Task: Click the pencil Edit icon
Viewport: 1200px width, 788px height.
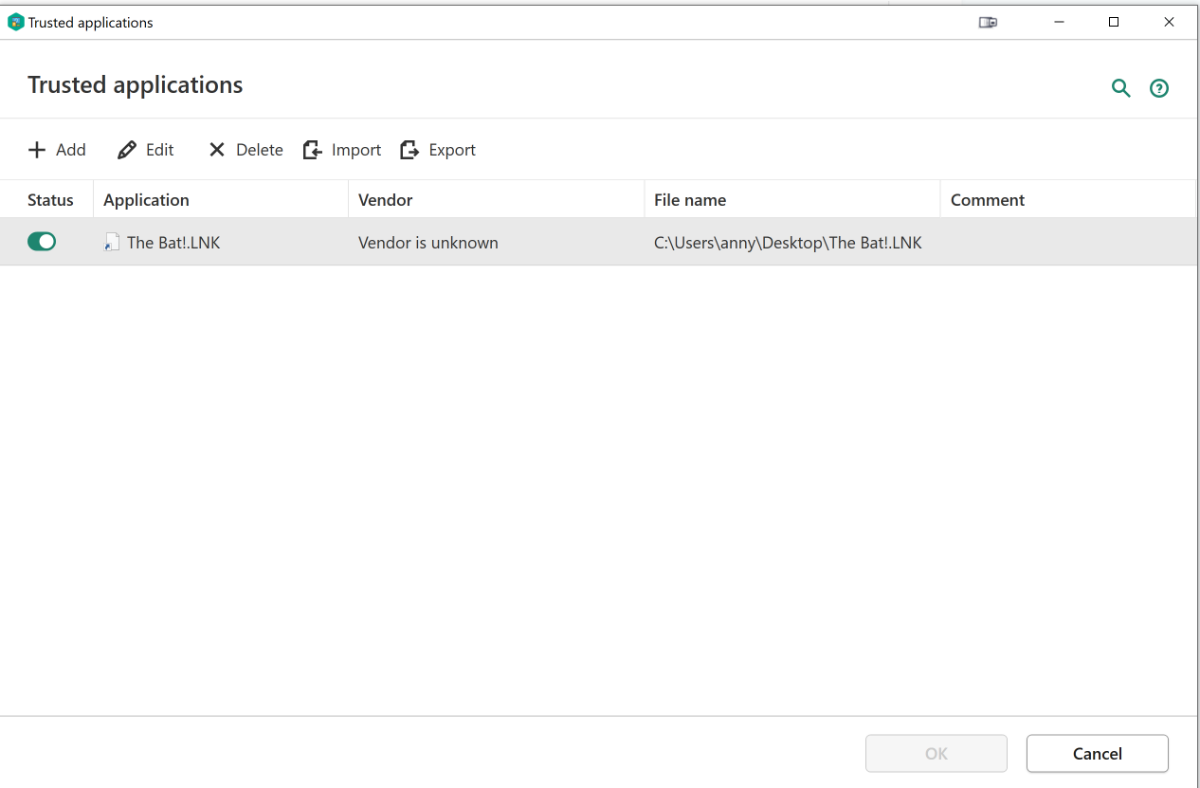Action: pos(127,150)
